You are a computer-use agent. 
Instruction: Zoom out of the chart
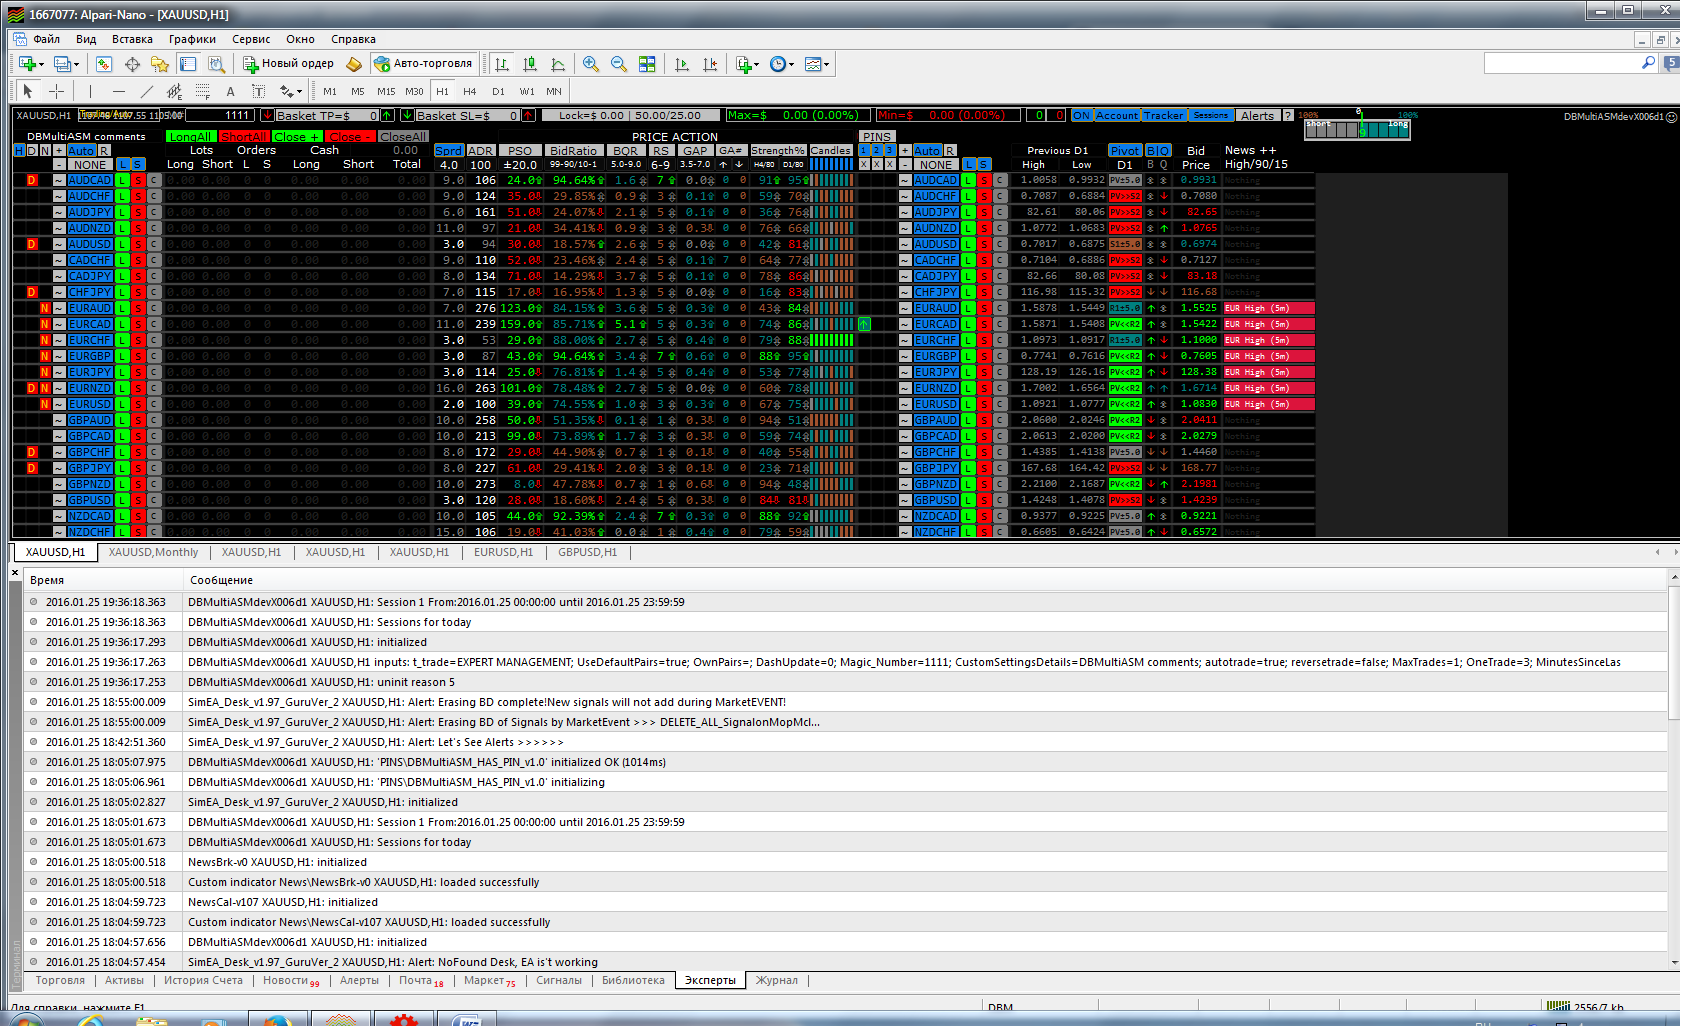(619, 63)
